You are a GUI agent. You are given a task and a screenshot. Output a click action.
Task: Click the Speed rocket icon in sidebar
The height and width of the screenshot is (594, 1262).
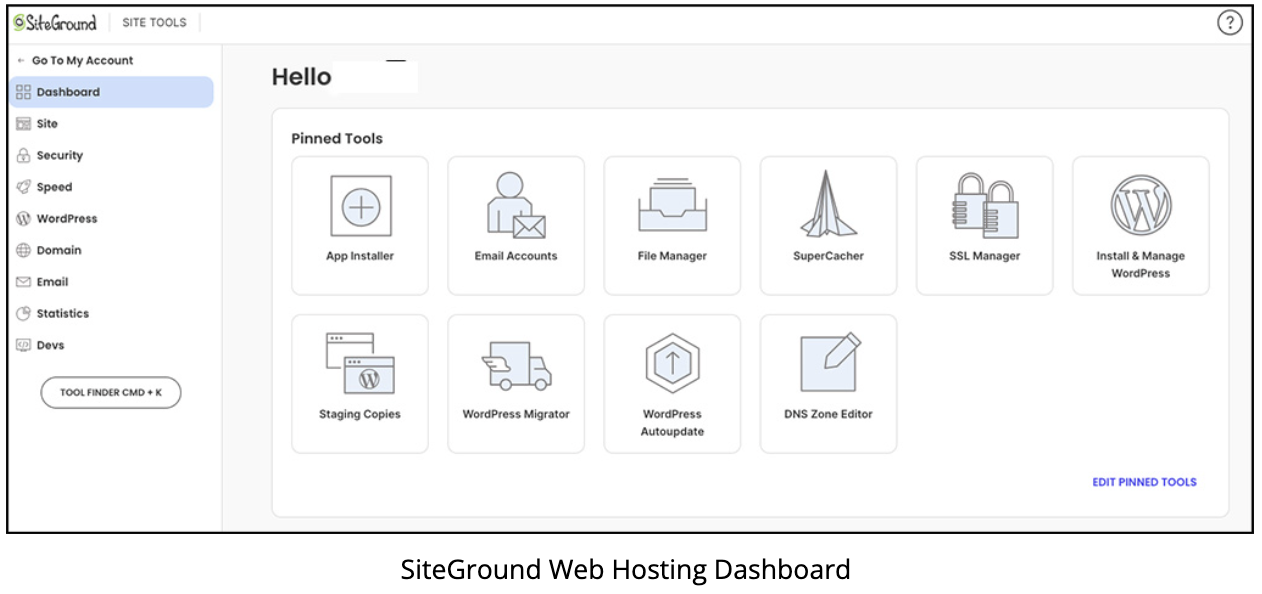pyautogui.click(x=24, y=187)
